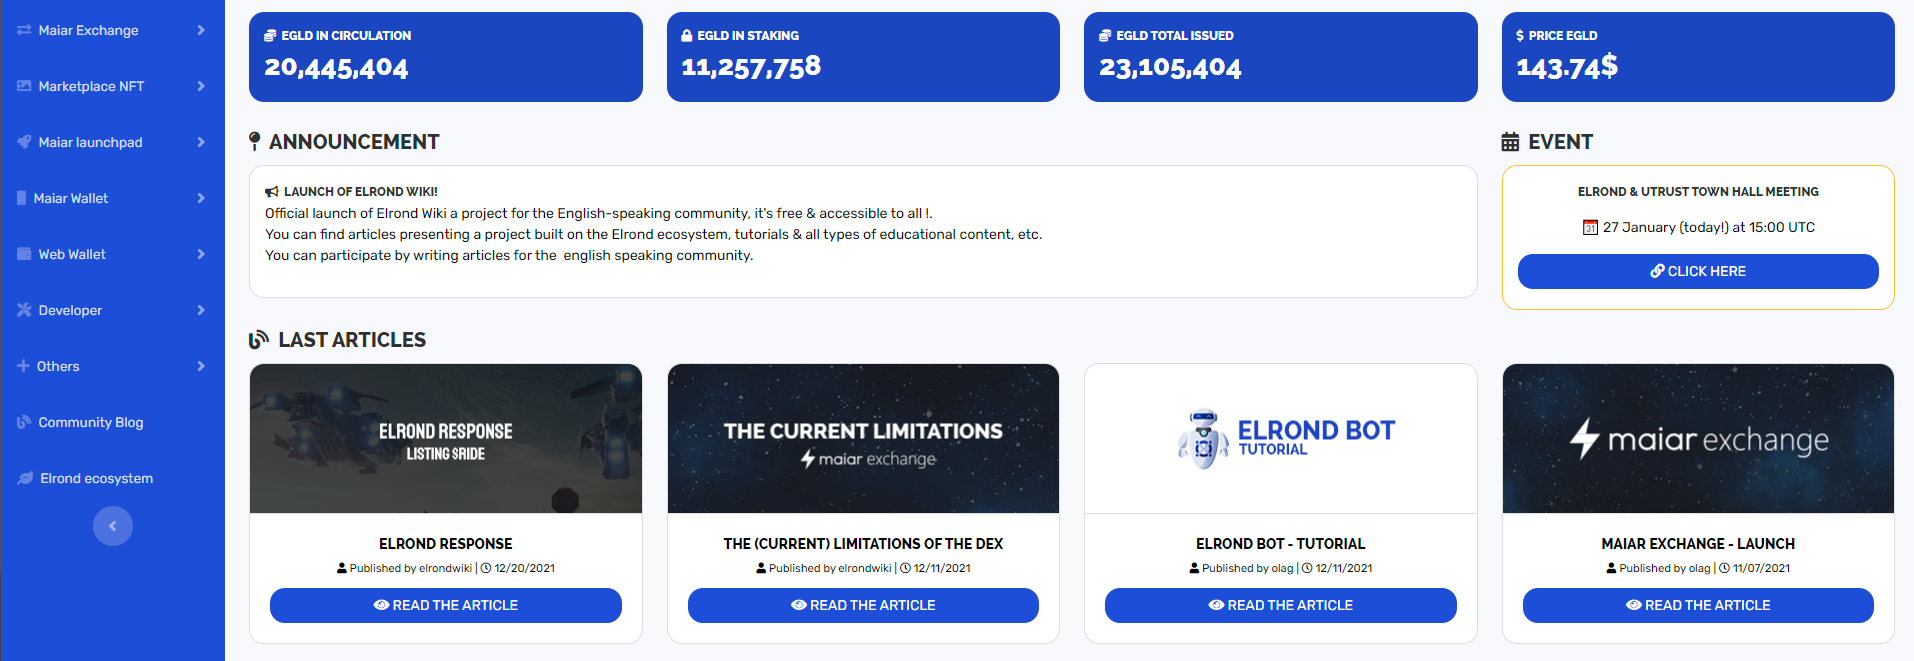Open the Maiar Exchange launch article thumbnail
The width and height of the screenshot is (1914, 661).
1698,438
